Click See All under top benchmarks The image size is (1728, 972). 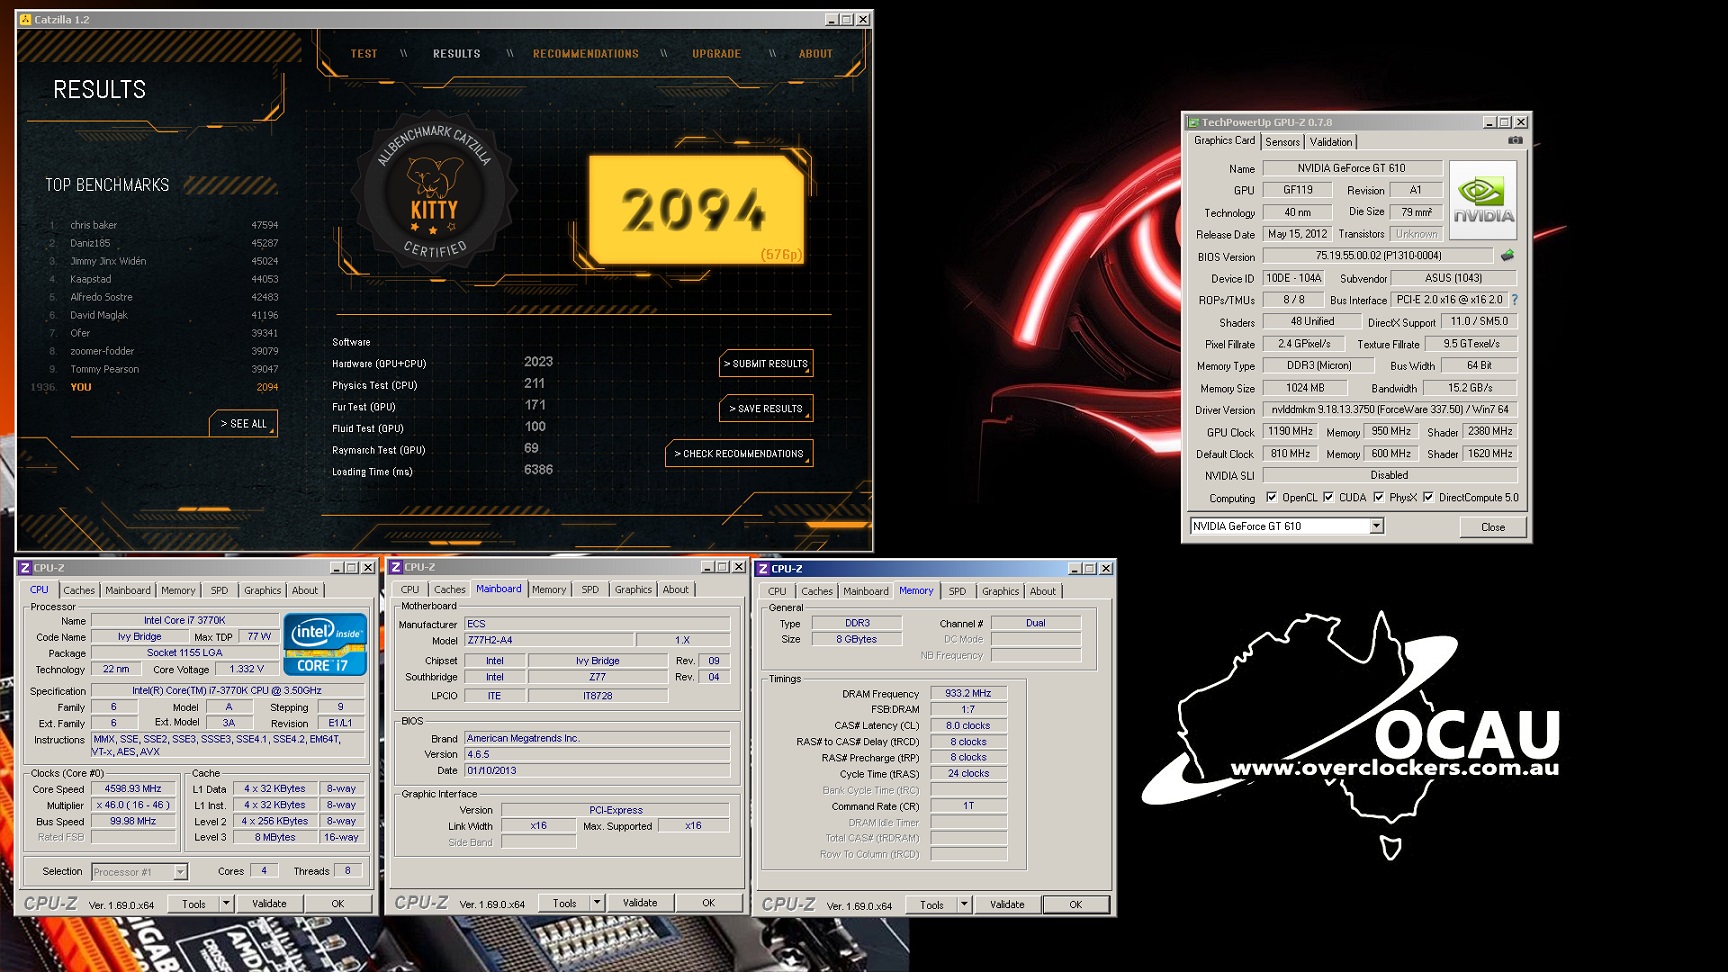(243, 424)
